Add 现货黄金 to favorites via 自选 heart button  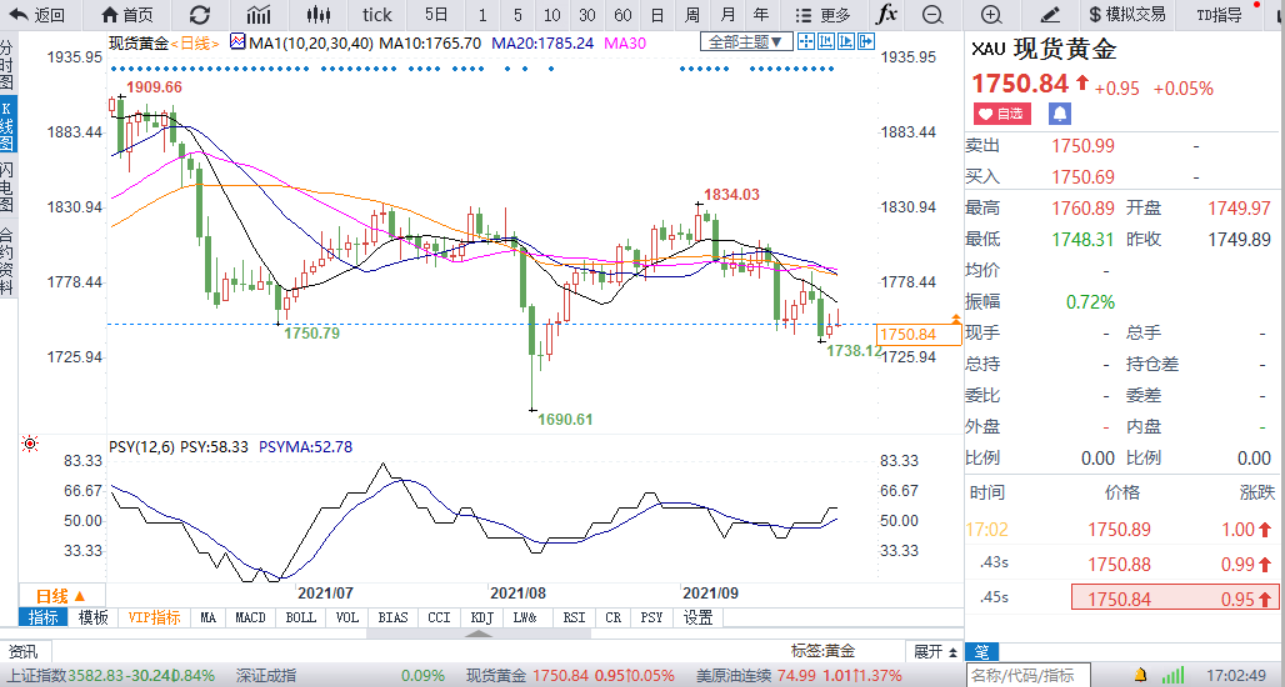click(1001, 113)
